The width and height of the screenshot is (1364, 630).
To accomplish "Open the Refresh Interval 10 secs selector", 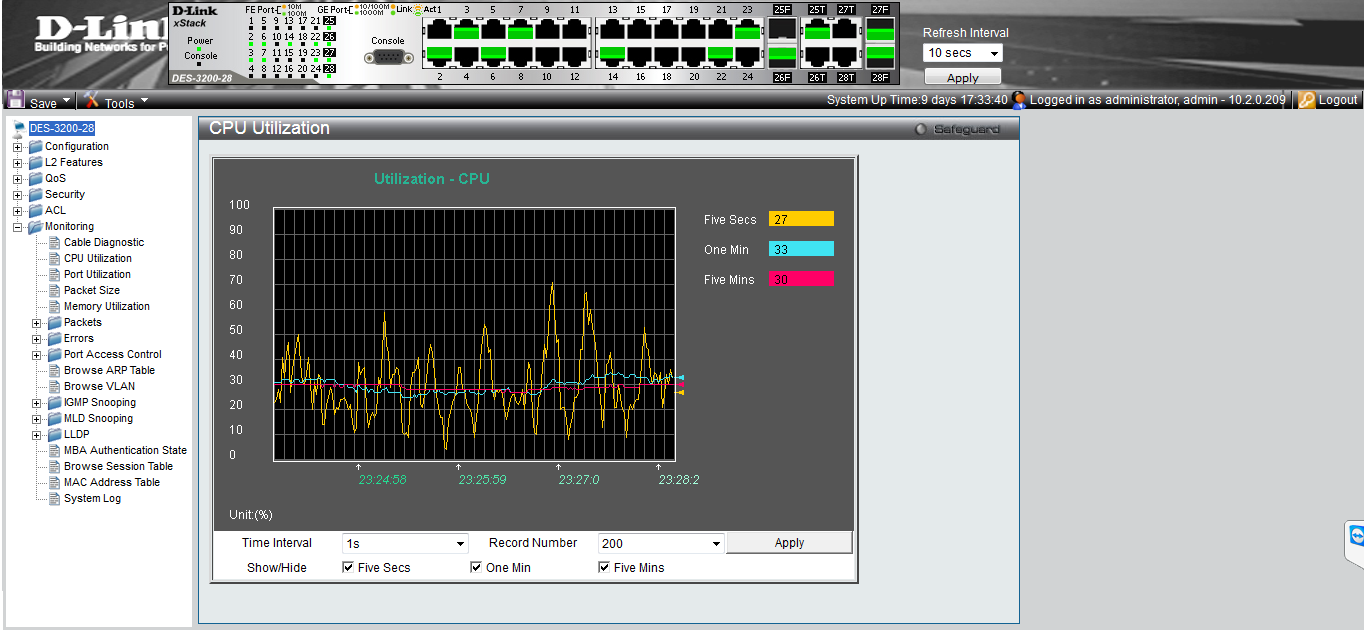I will 963,53.
